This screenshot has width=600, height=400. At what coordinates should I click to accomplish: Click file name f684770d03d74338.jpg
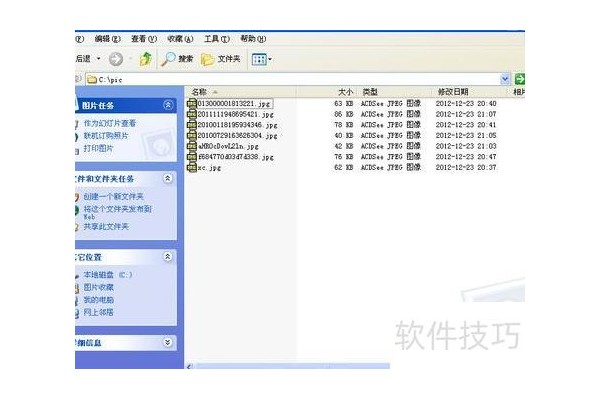[x=236, y=157]
